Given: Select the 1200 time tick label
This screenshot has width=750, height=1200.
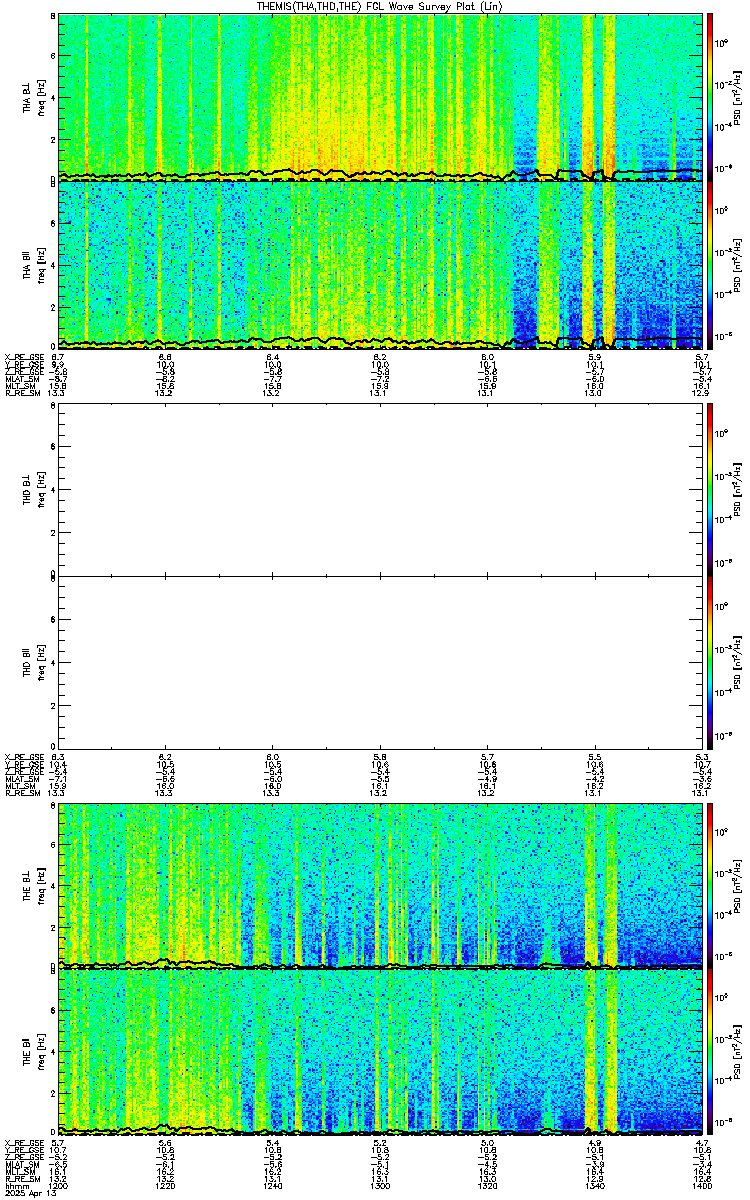Looking at the screenshot, I should point(58,1185).
